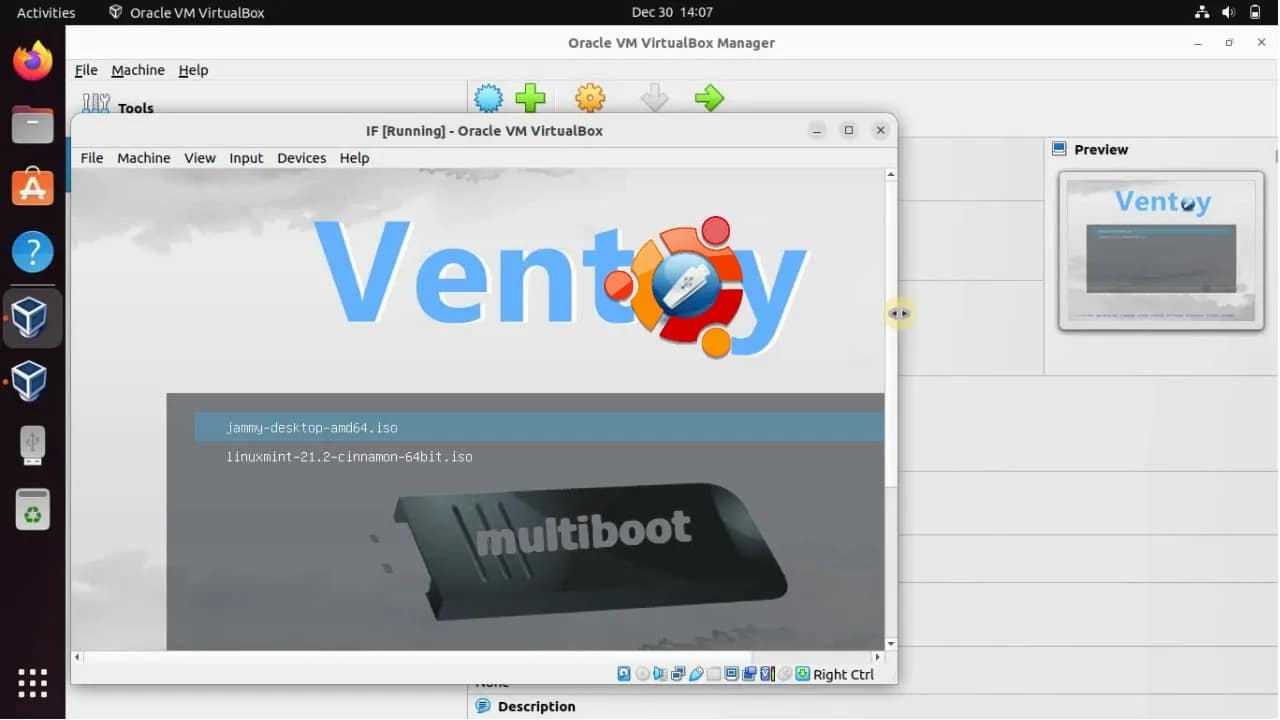Click the Settings gear in the Manager toolbar
Screen dimensions: 1280x720
point(589,97)
